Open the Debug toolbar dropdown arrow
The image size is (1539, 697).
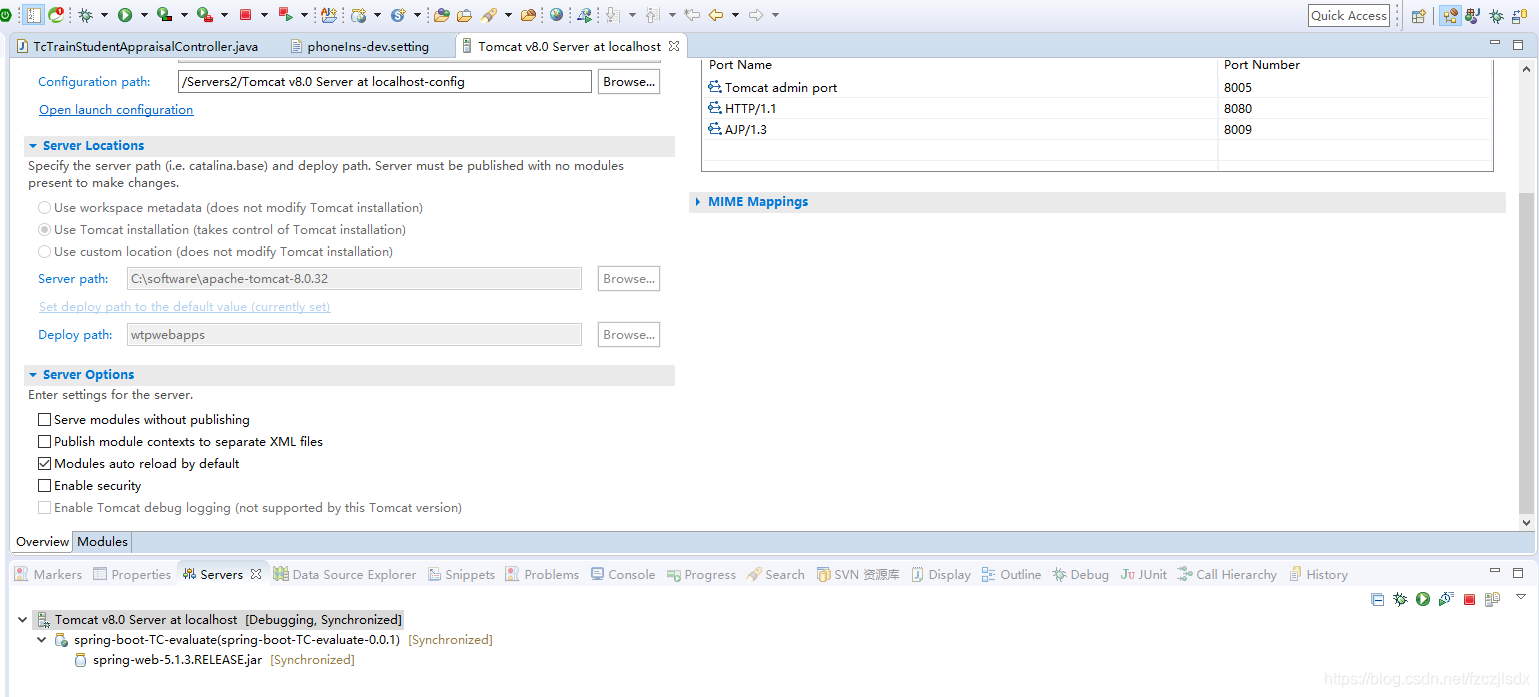tap(104, 15)
